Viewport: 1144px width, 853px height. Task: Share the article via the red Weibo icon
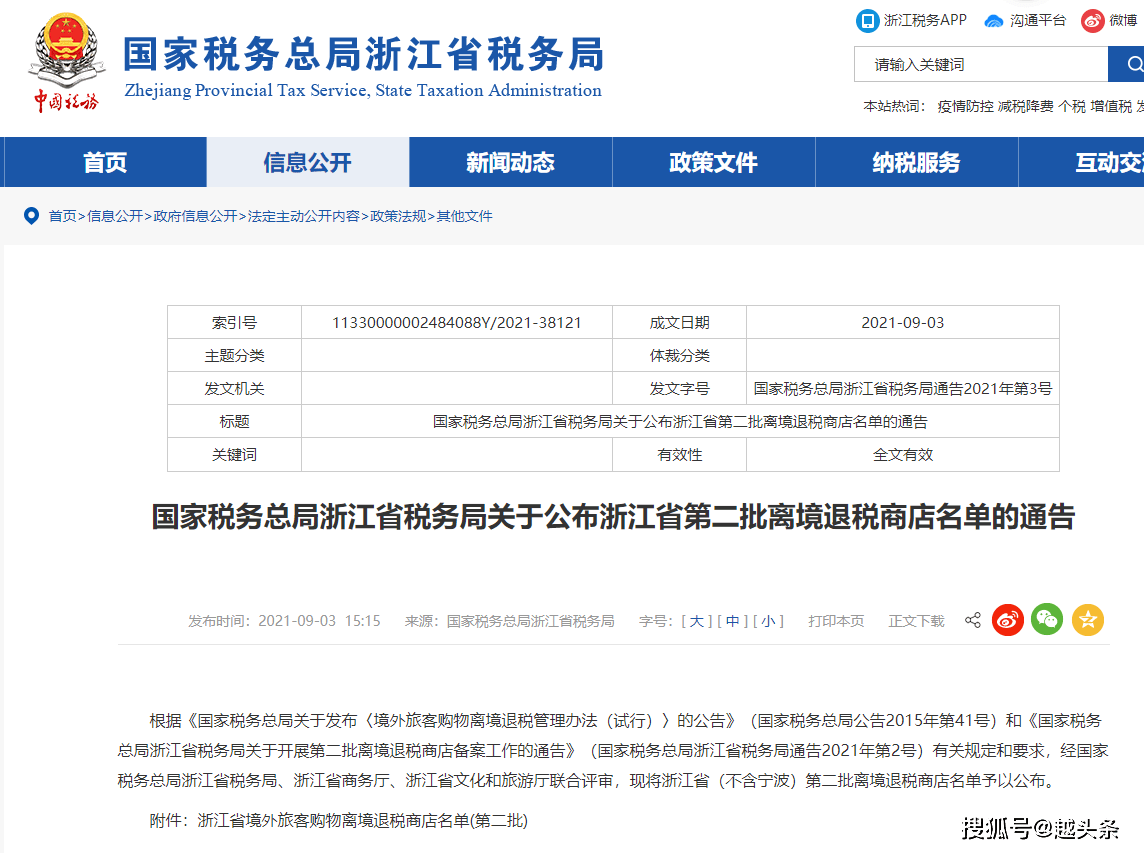point(1008,619)
